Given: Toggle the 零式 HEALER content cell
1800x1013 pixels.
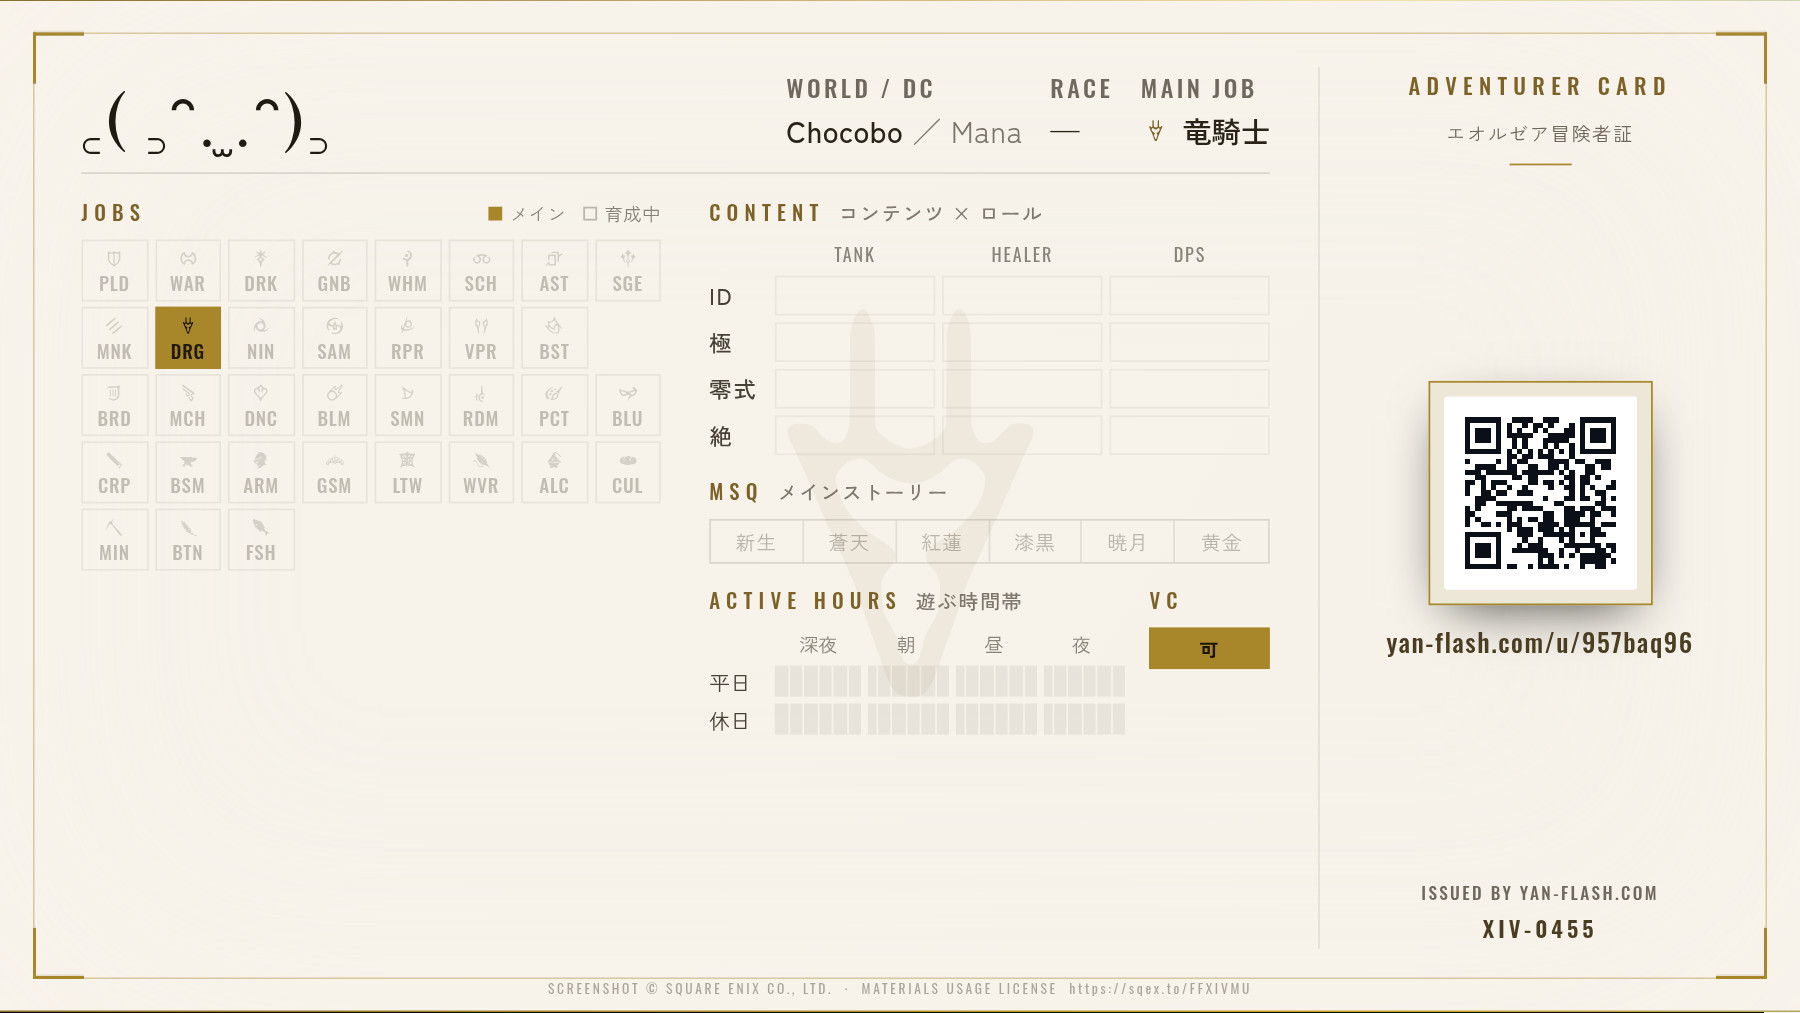Looking at the screenshot, I should 1022,389.
